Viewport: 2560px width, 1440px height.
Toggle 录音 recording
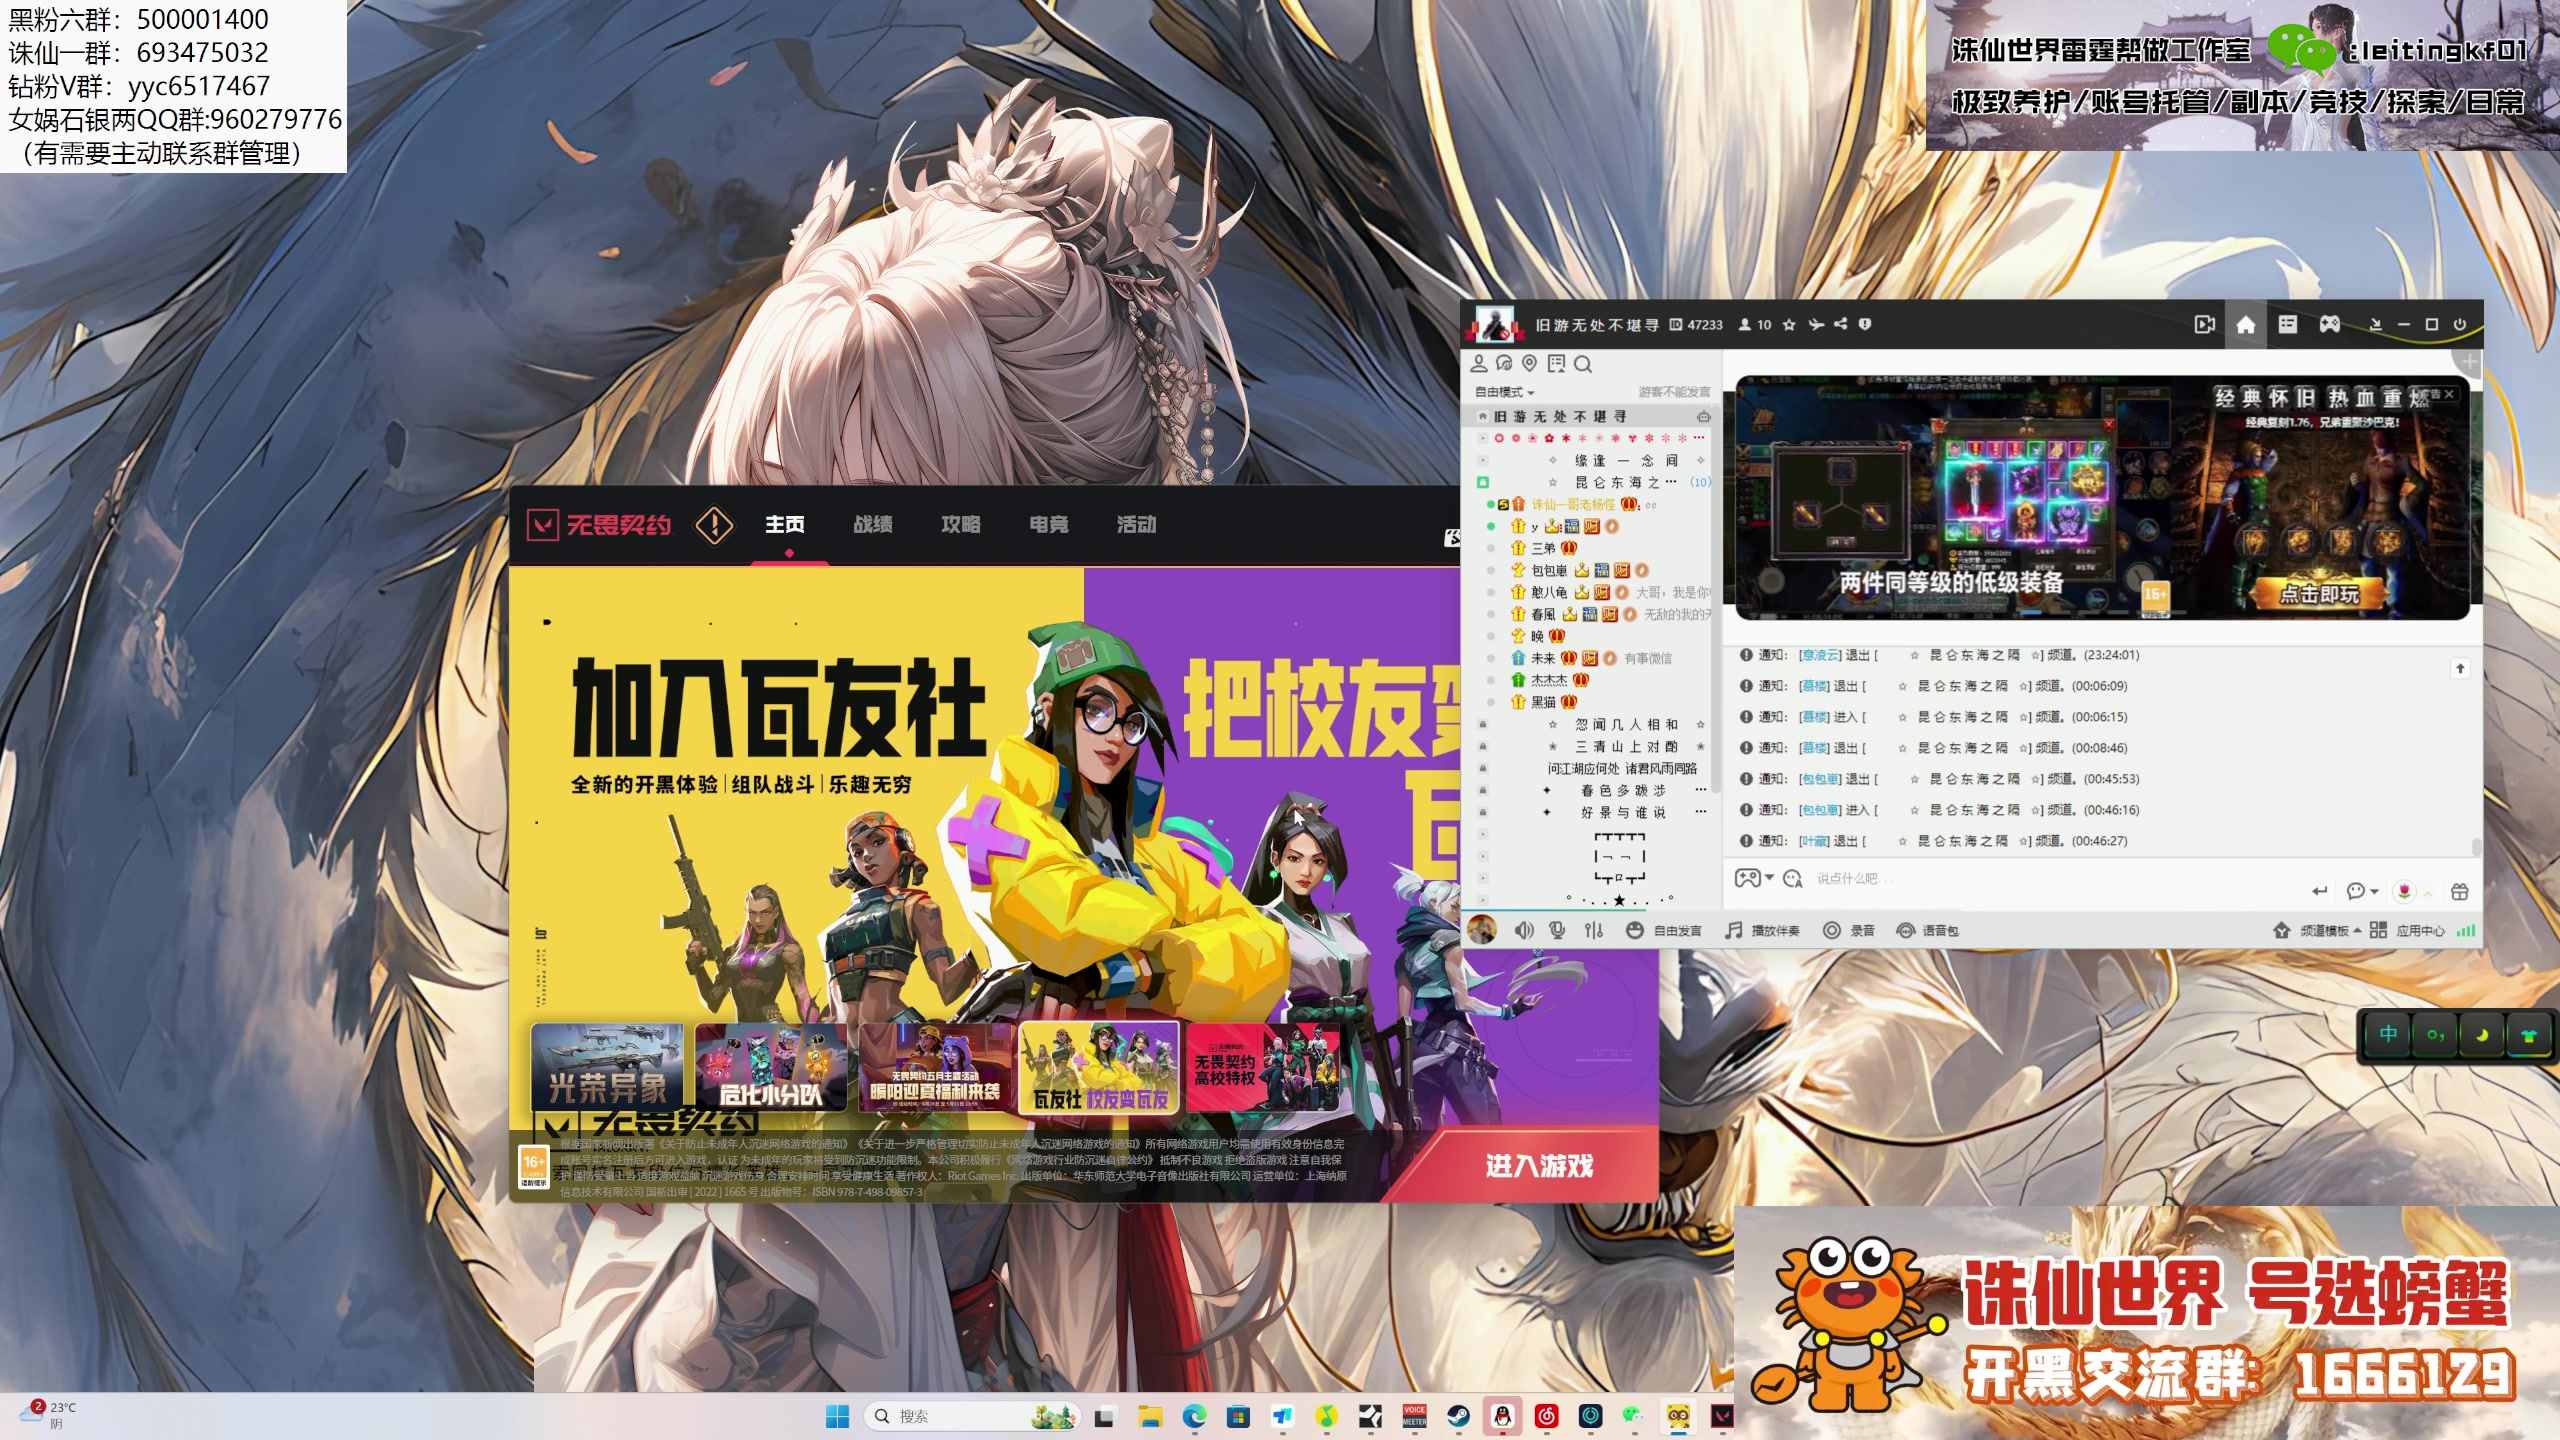click(1849, 931)
